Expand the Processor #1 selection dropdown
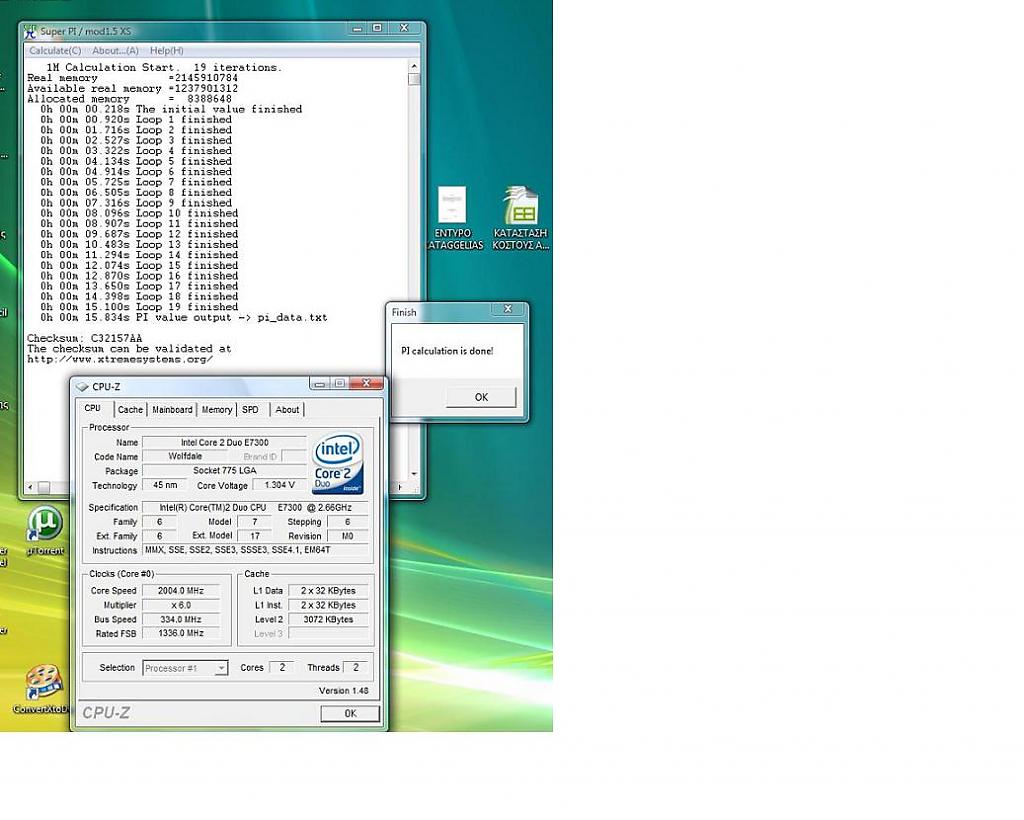The image size is (1024, 820). click(x=221, y=668)
